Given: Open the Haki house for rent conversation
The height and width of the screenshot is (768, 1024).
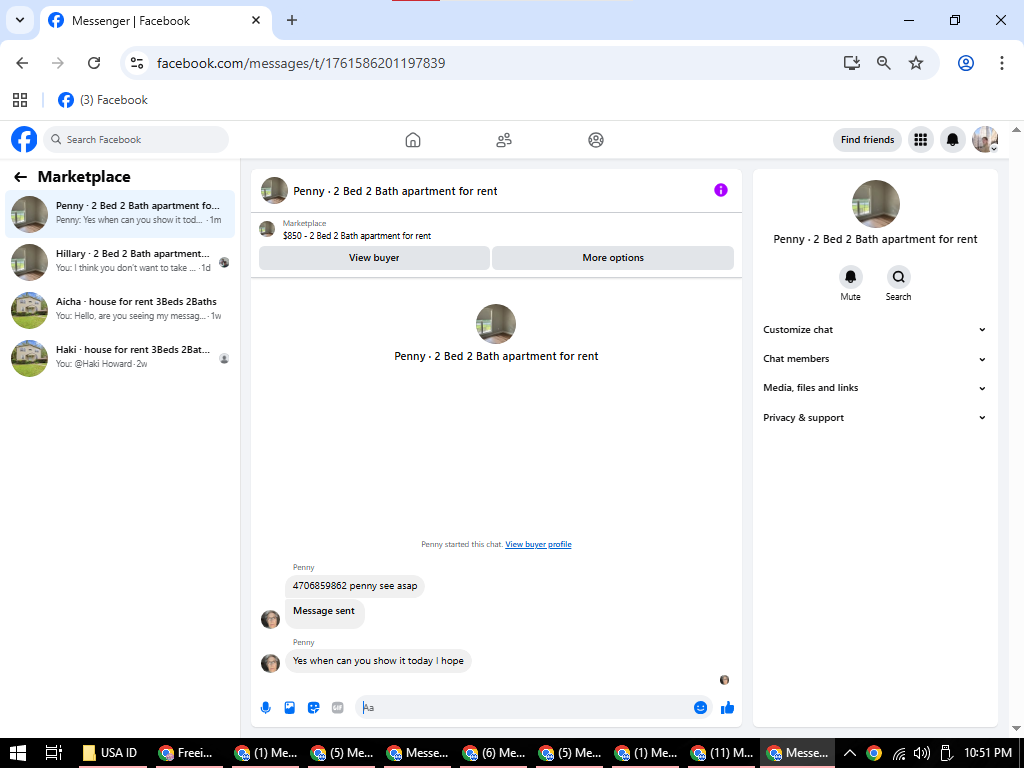Looking at the screenshot, I should click(120, 358).
